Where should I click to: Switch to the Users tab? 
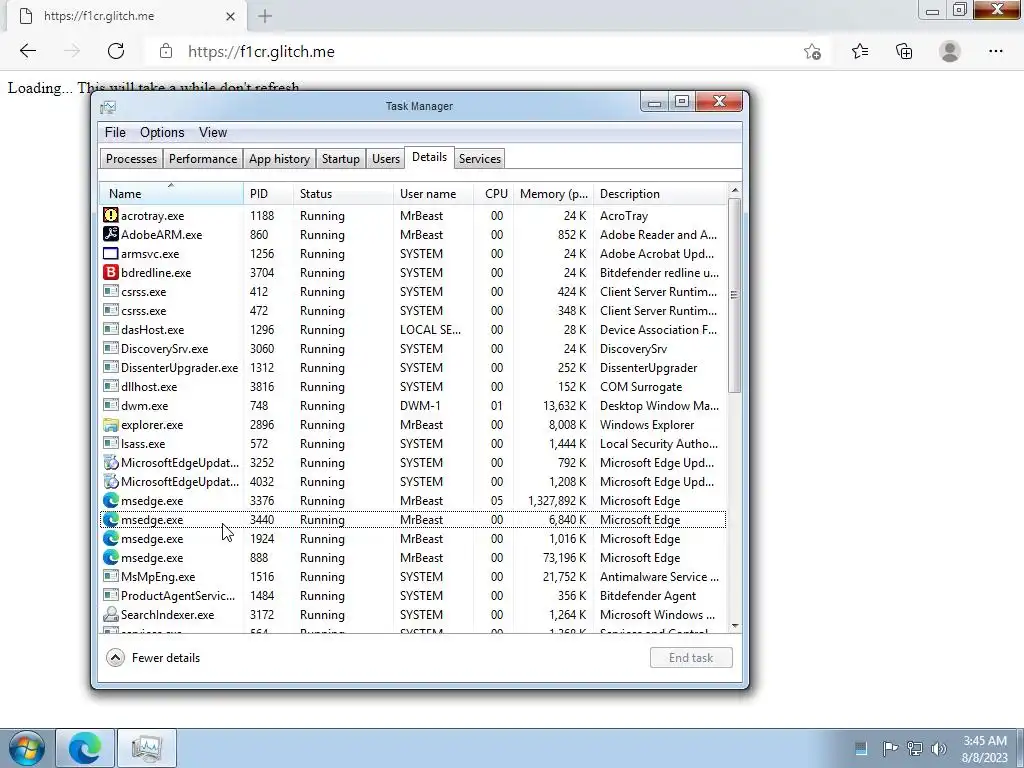pos(385,159)
